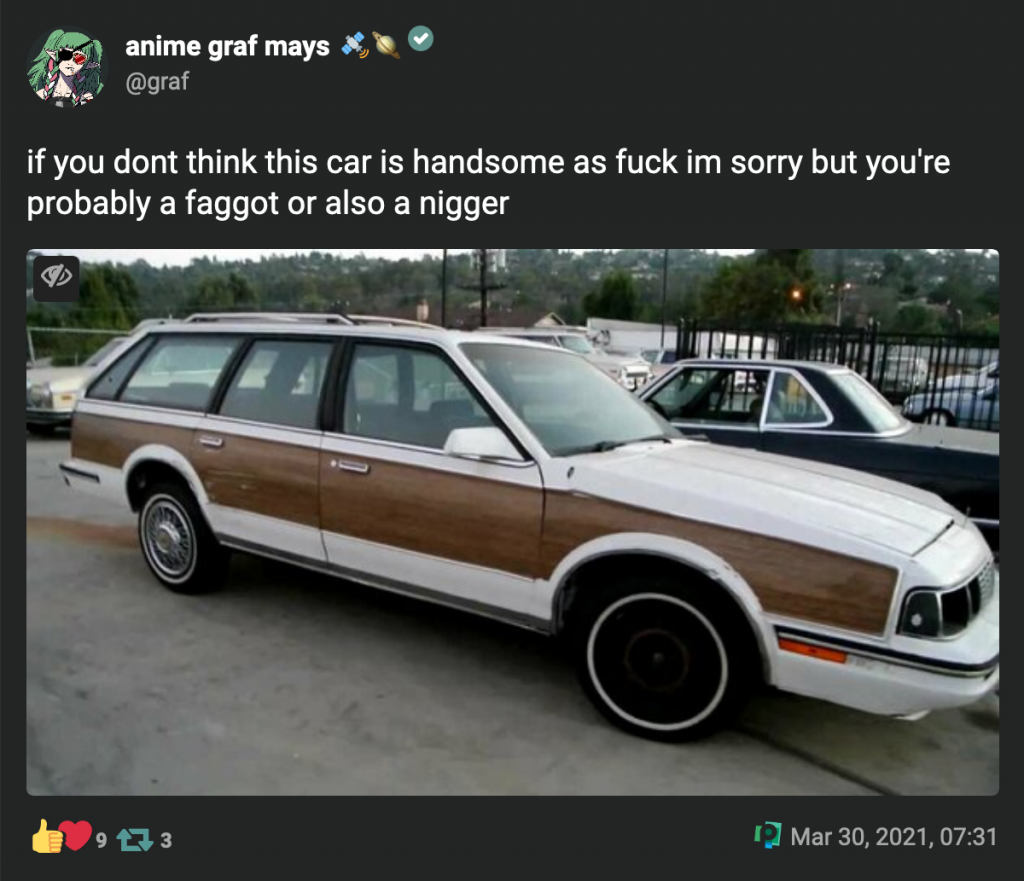Open the @graf handle link
Viewport: 1024px width, 881px height.
157,82
